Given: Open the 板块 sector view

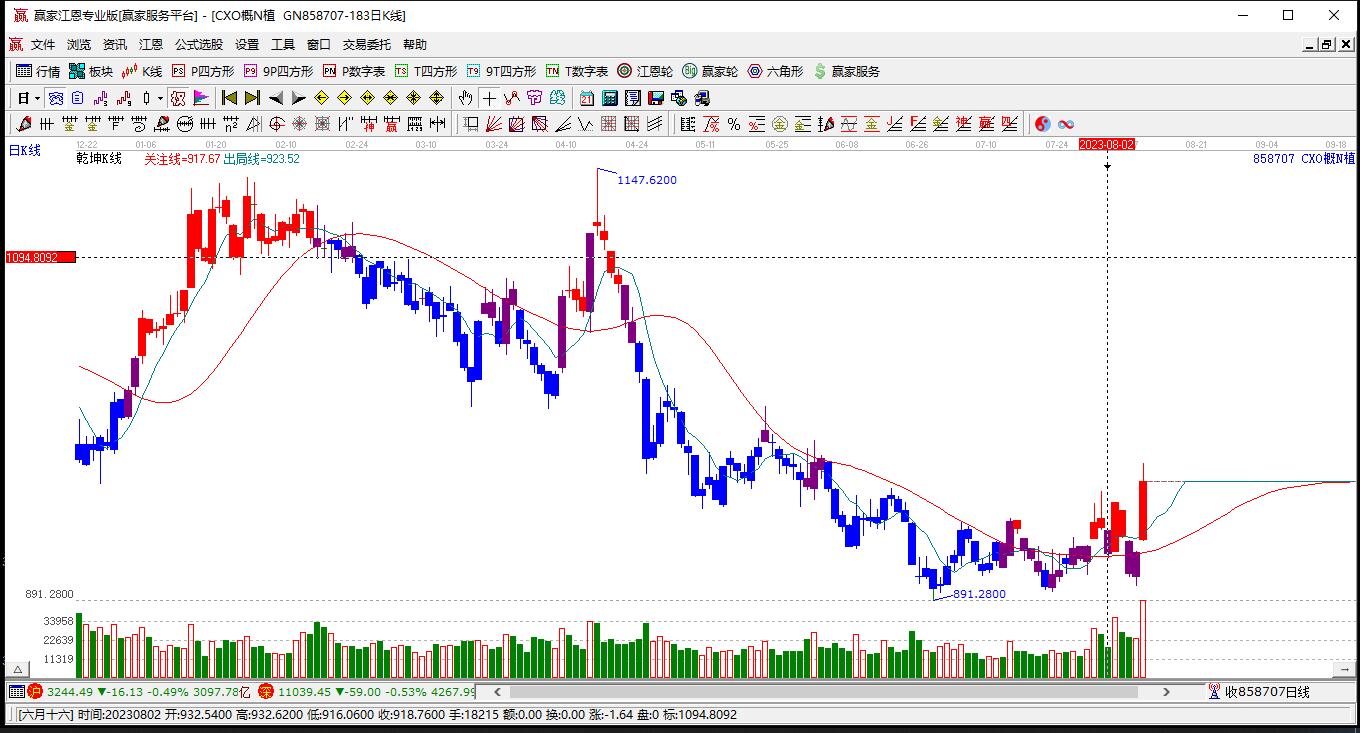Looking at the screenshot, I should click(x=91, y=71).
